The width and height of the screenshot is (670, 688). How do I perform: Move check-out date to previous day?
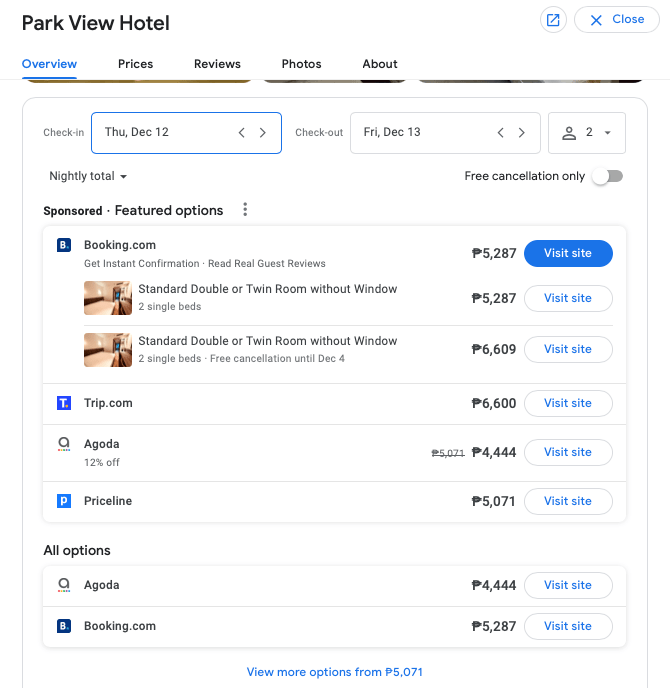tap(500, 133)
